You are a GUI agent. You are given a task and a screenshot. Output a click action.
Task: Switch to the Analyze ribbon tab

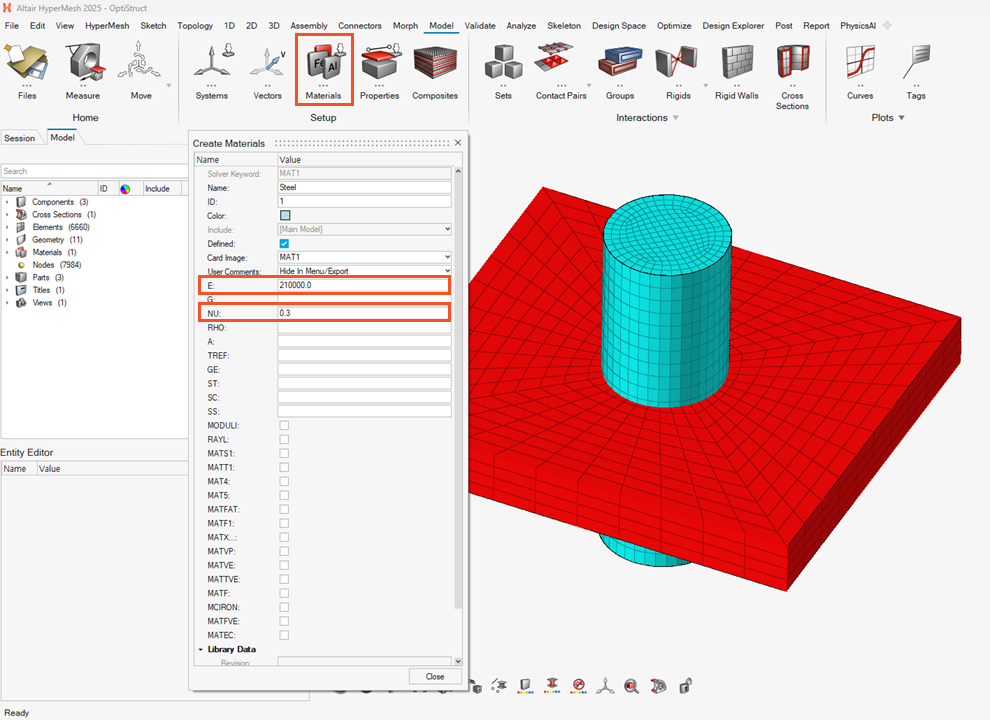521,26
